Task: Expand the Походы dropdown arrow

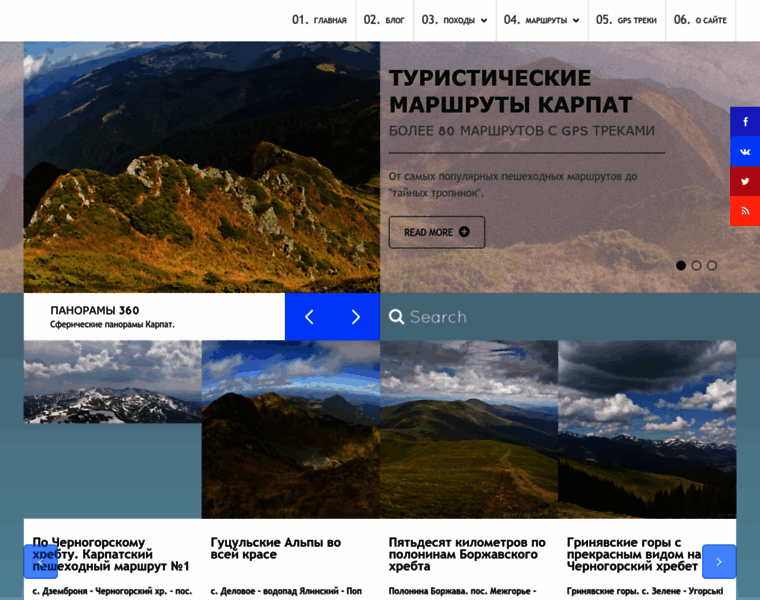Action: tap(484, 20)
